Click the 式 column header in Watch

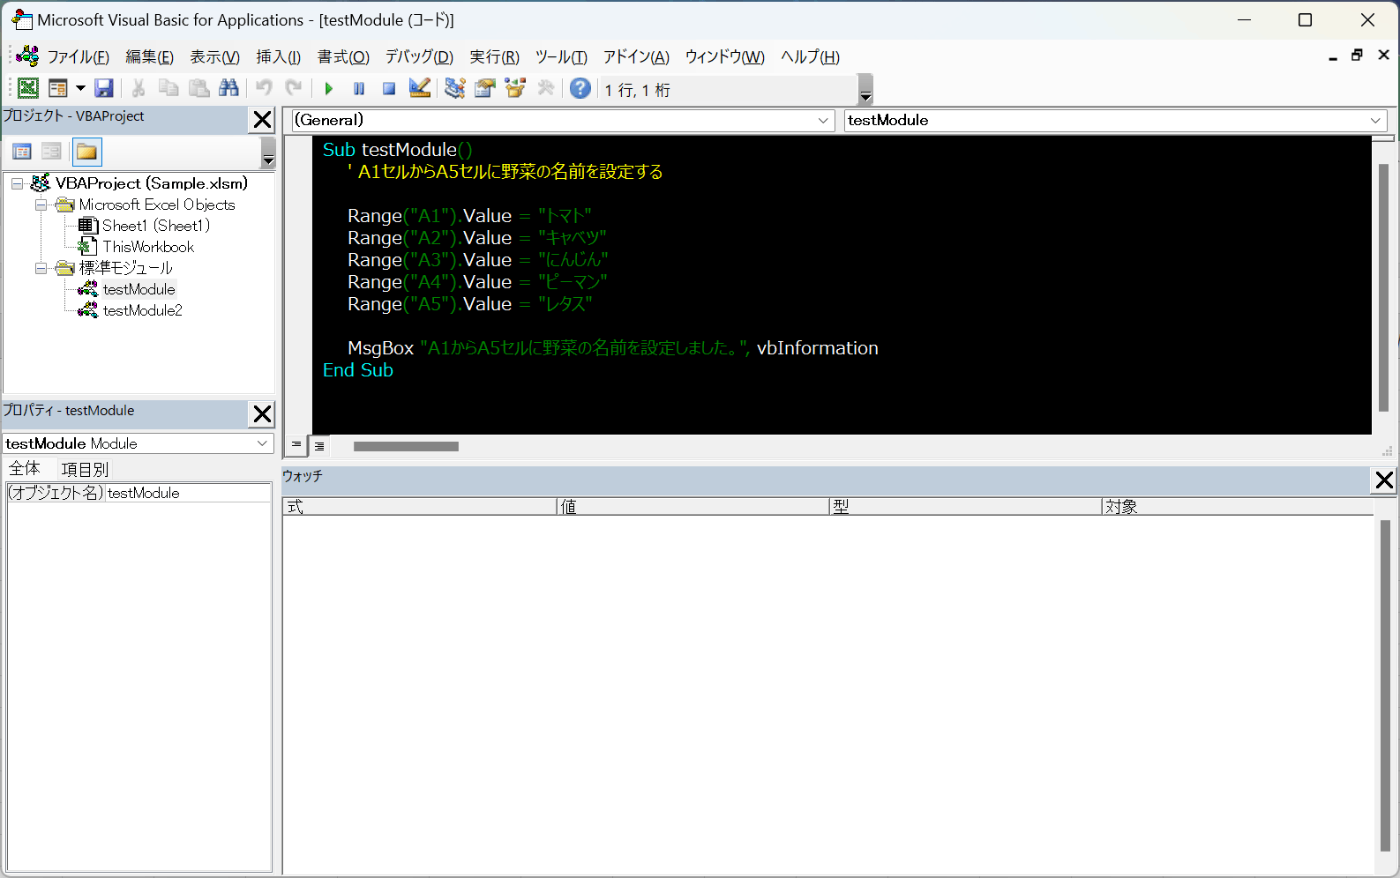tap(419, 507)
